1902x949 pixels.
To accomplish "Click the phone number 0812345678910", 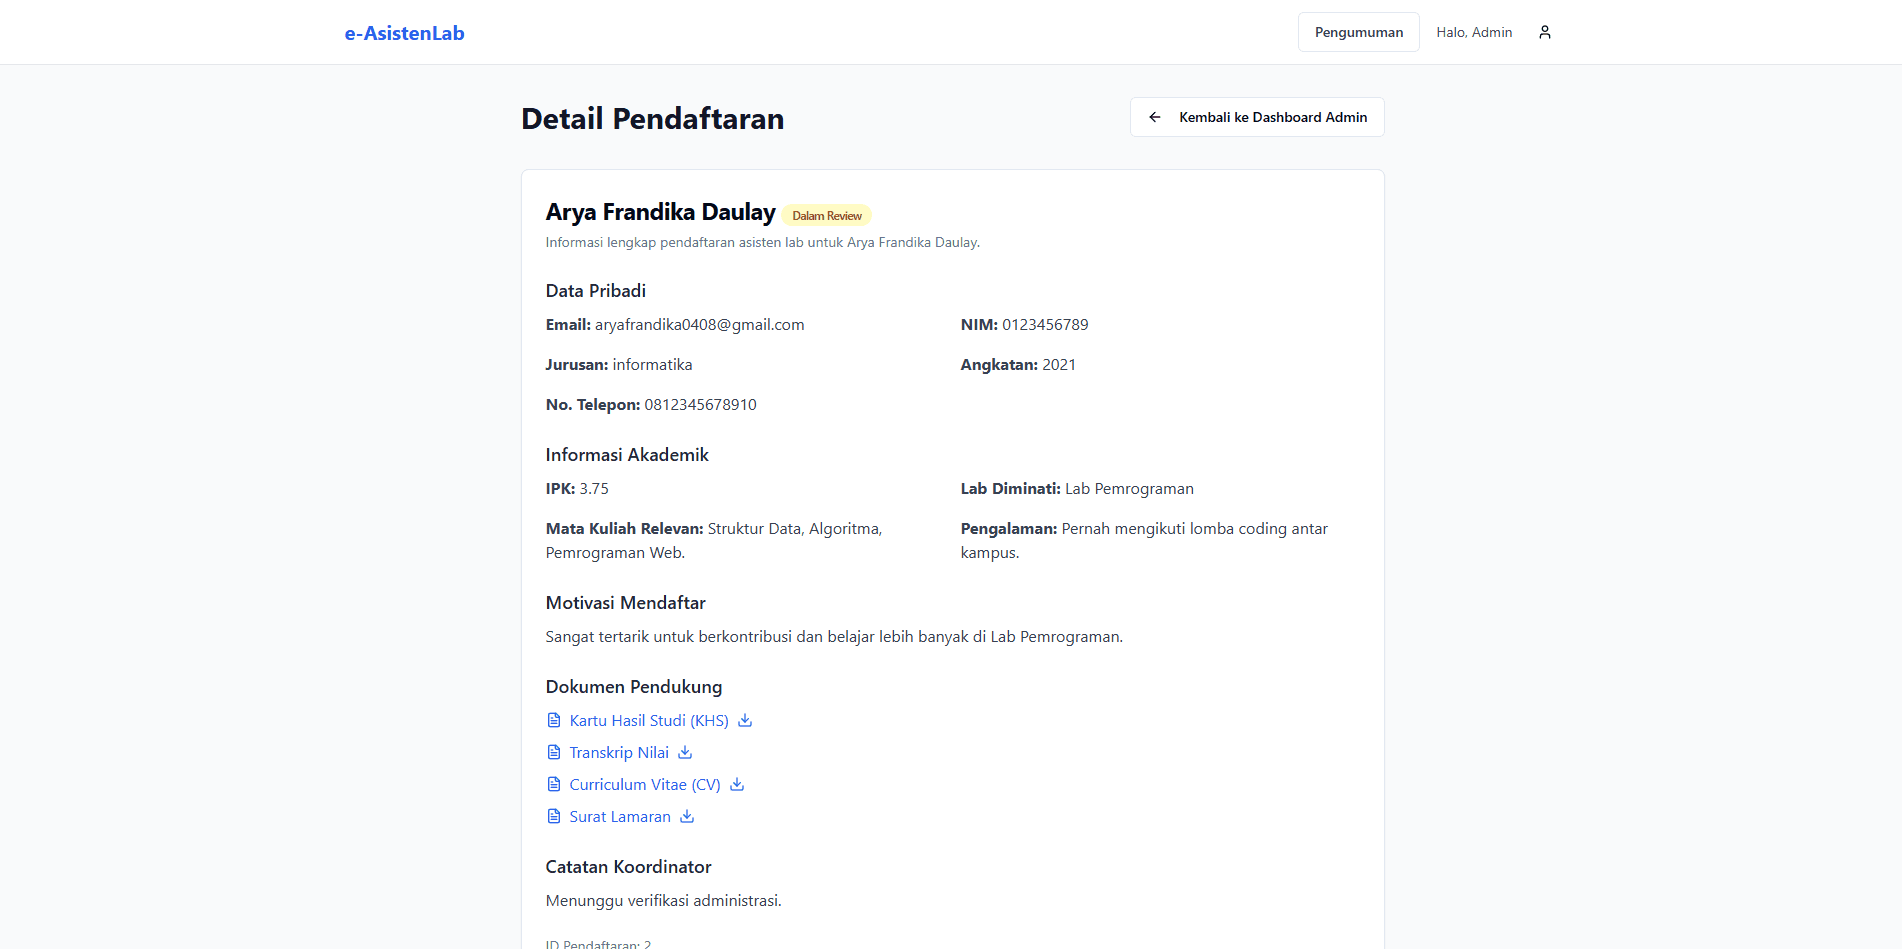I will click(700, 404).
